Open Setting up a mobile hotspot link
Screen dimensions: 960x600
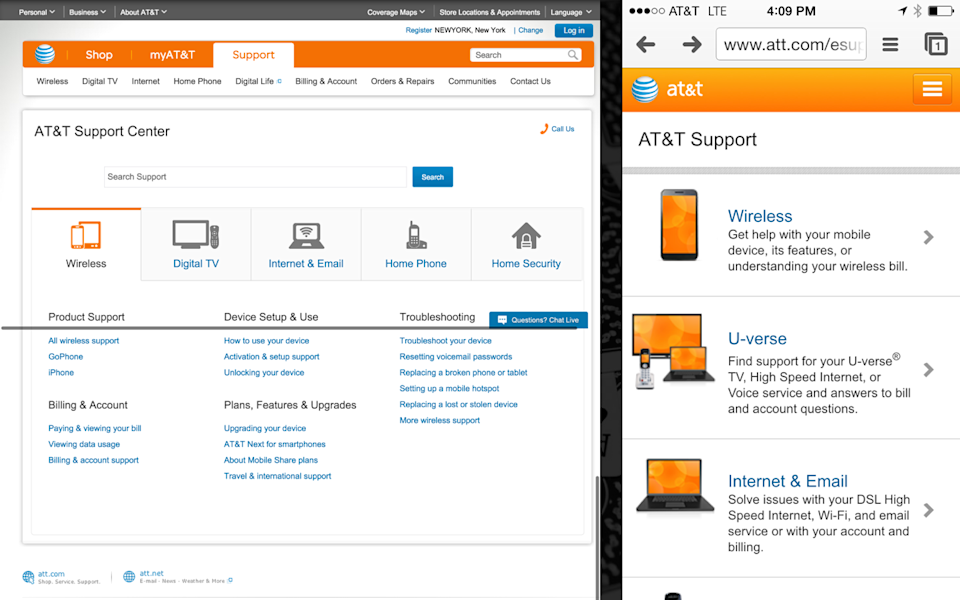(449, 388)
